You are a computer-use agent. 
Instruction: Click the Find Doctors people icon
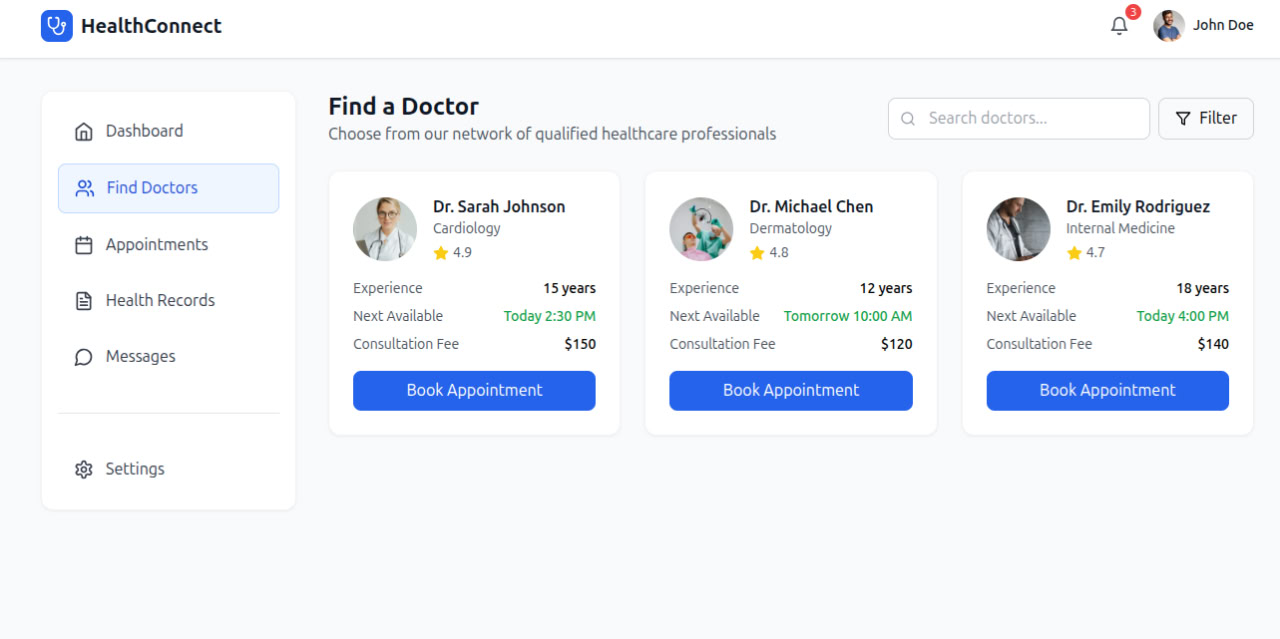tap(84, 187)
